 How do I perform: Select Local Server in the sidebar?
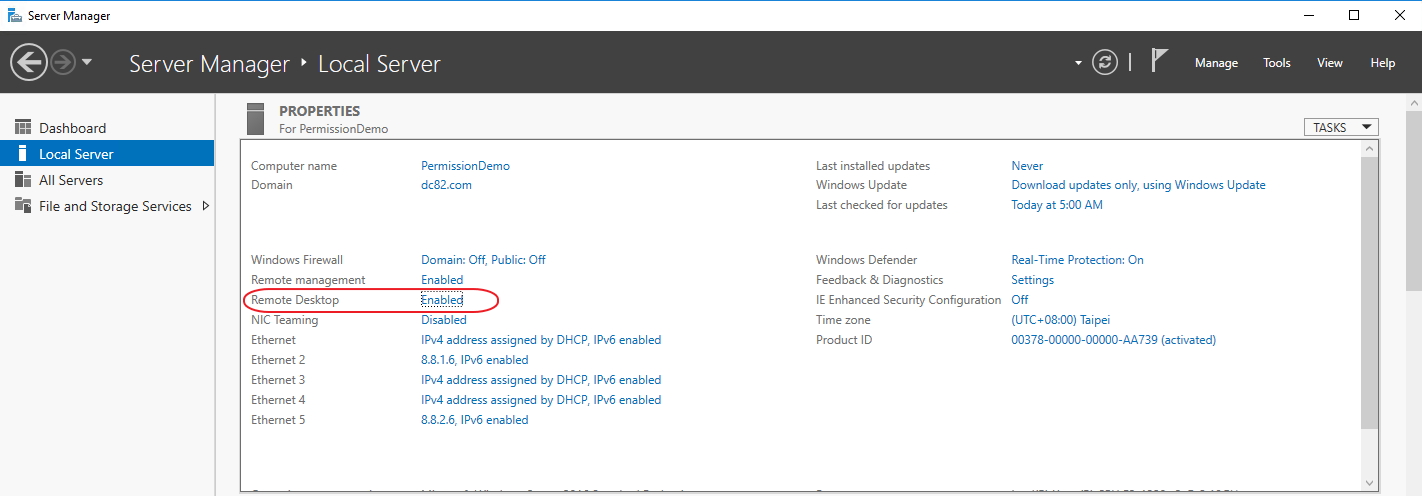pyautogui.click(x=107, y=154)
